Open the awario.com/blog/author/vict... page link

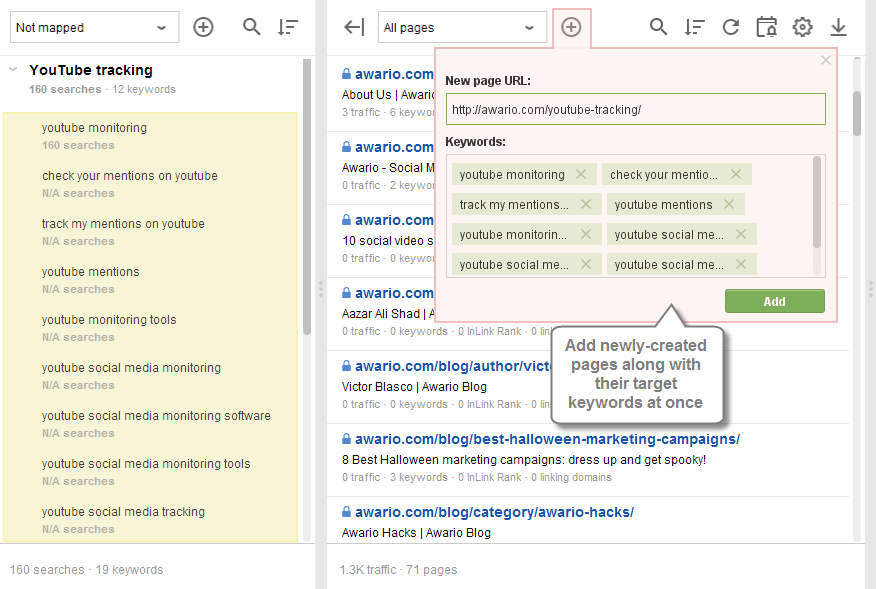point(453,366)
